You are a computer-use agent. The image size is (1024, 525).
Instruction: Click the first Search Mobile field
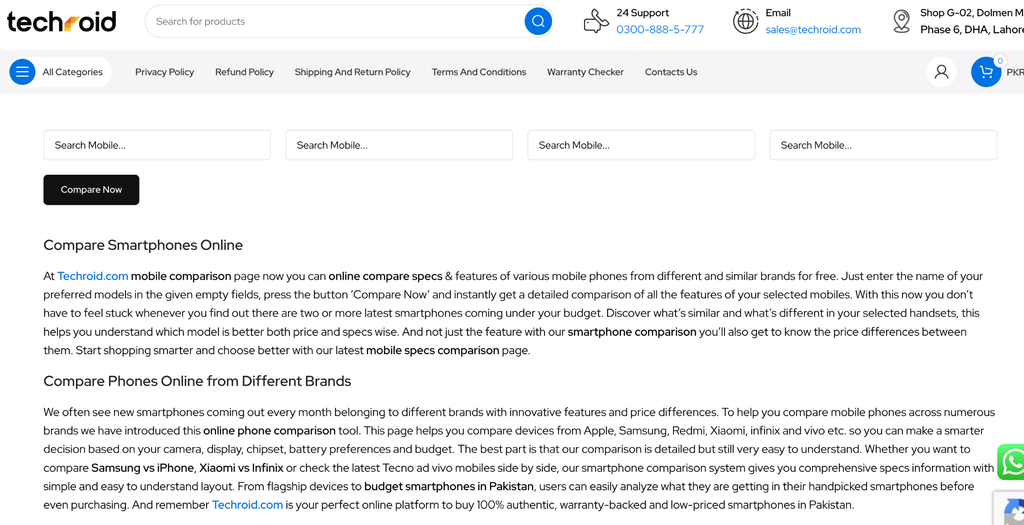[157, 145]
